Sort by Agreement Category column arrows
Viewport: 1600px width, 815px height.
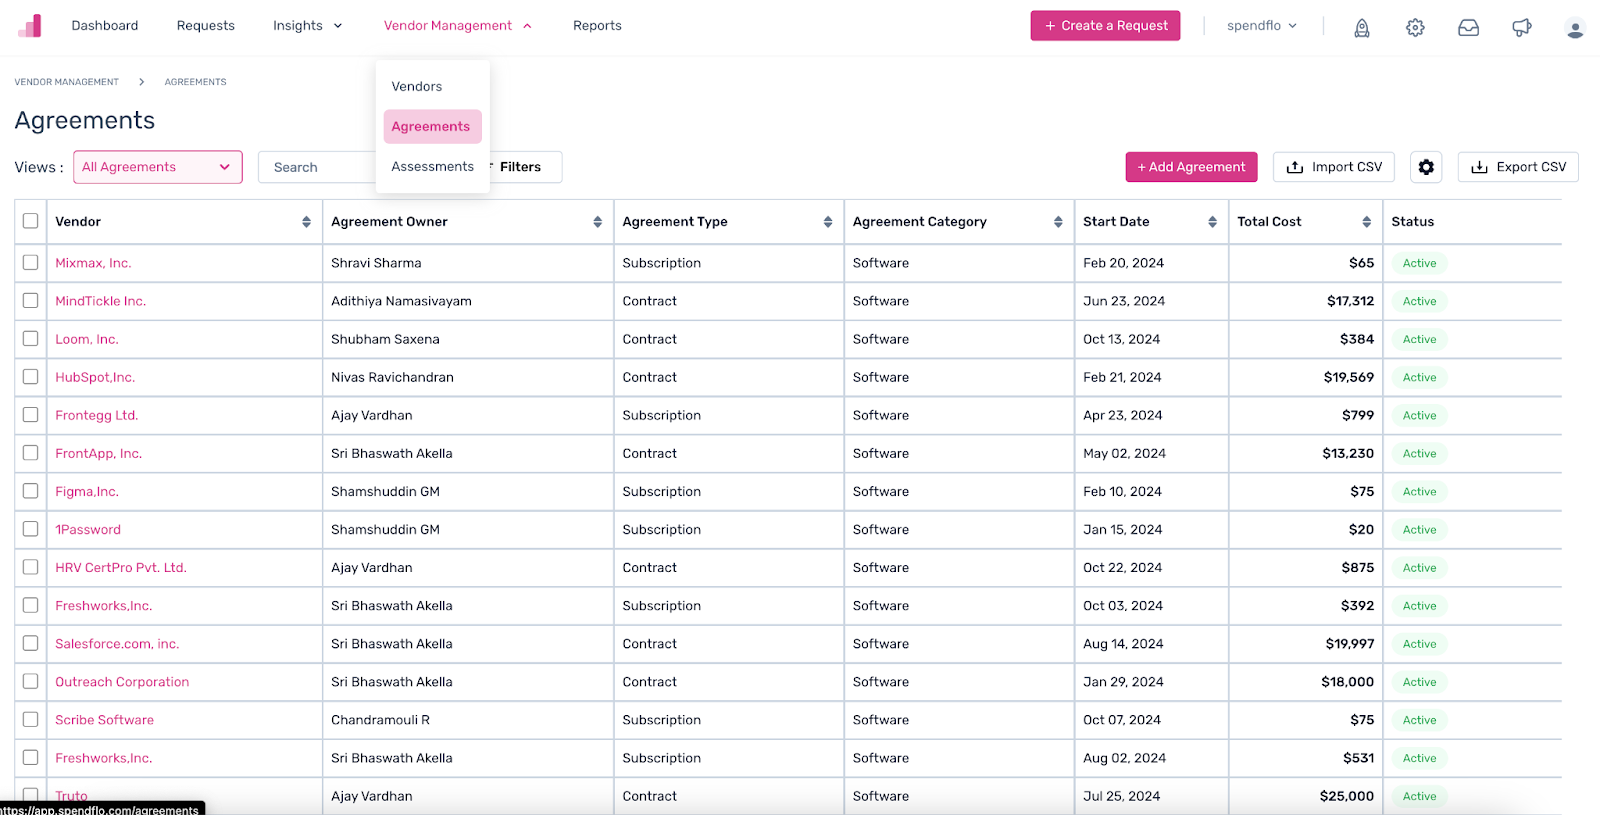pos(1058,222)
